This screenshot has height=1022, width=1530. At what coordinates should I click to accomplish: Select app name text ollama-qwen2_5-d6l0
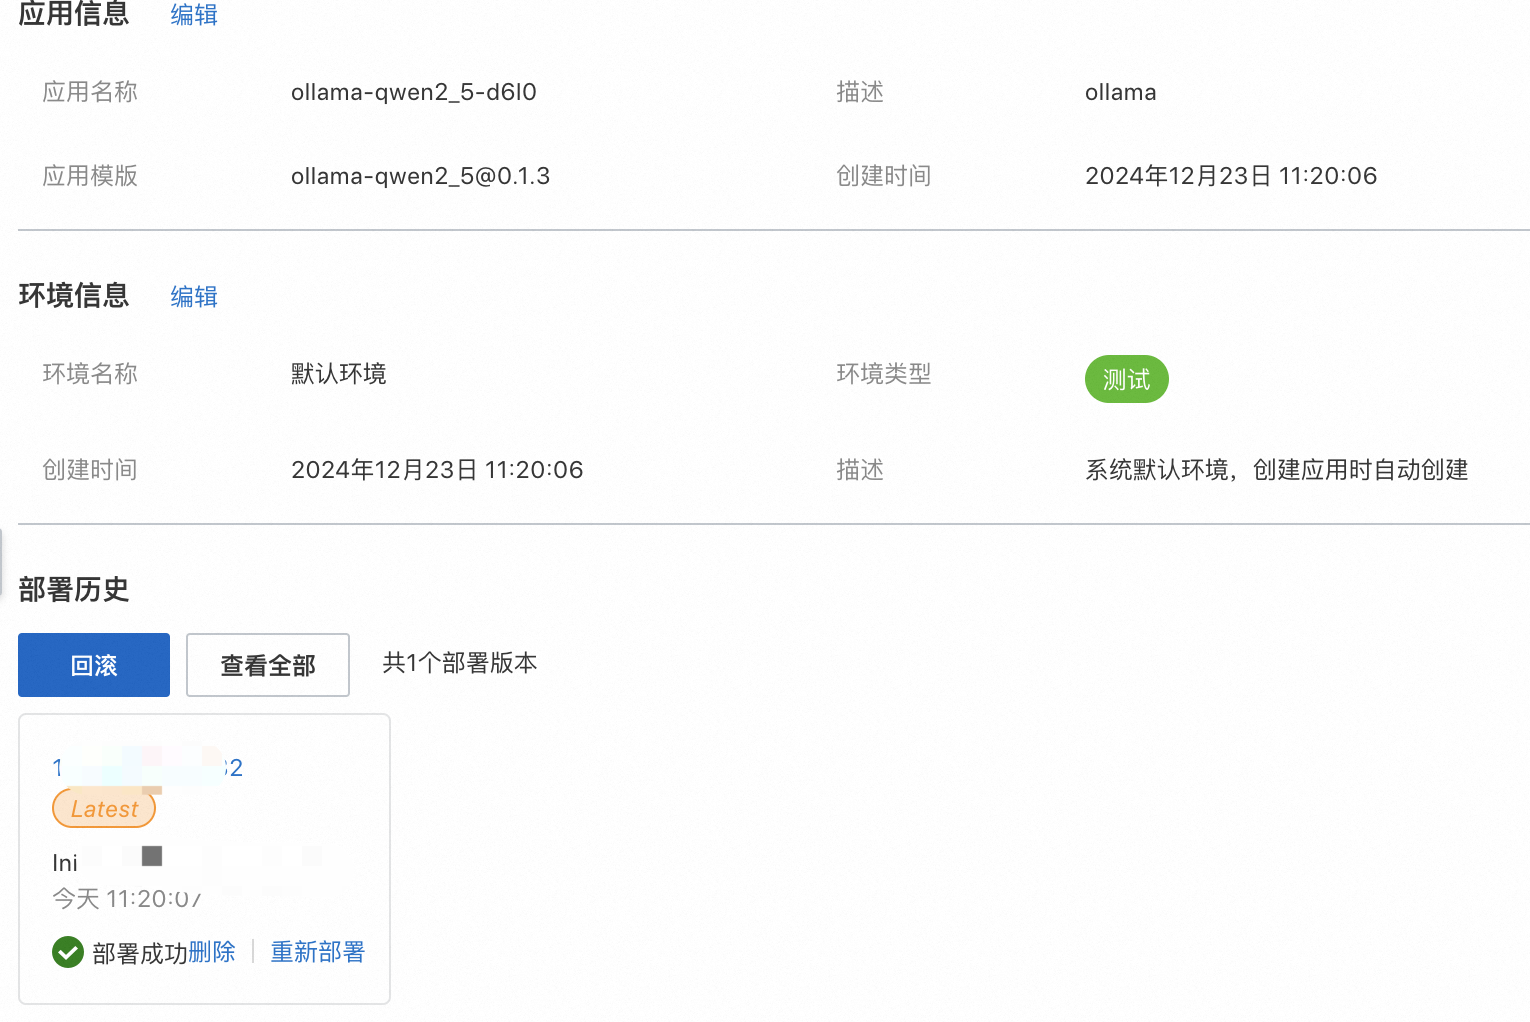pos(414,92)
